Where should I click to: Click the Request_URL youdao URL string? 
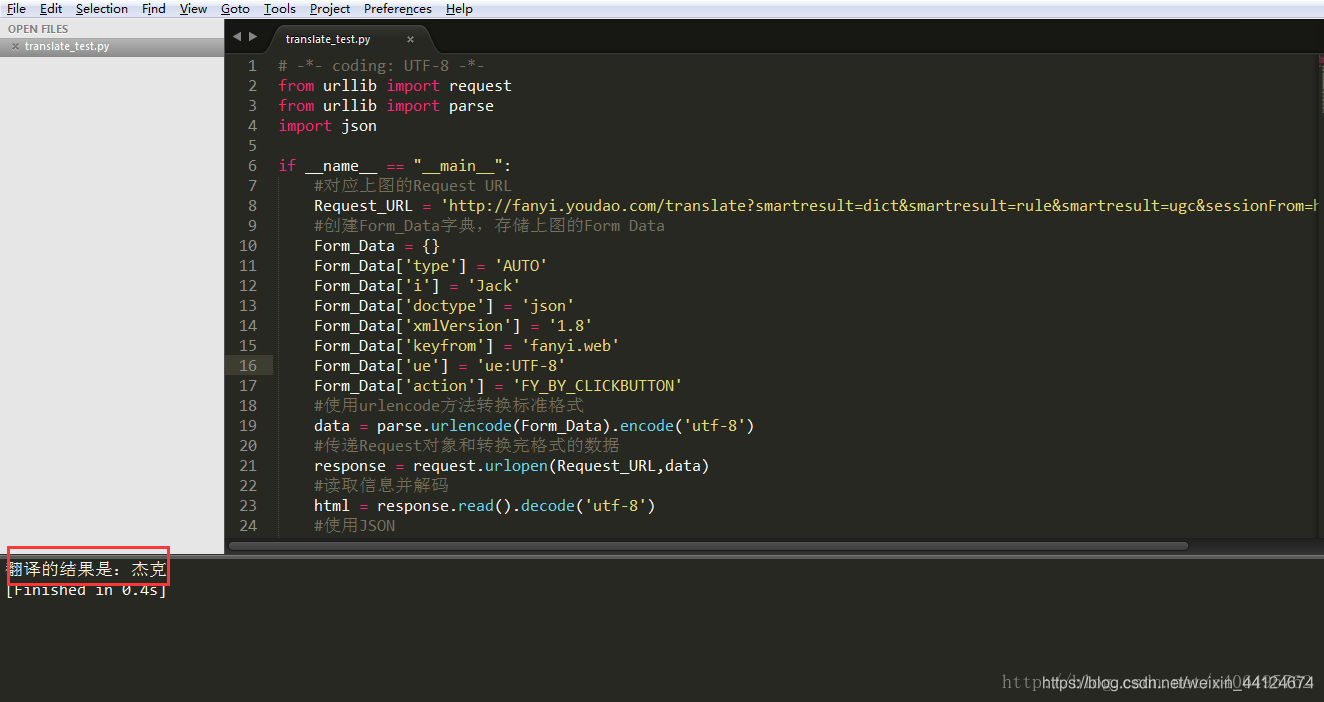coord(880,206)
